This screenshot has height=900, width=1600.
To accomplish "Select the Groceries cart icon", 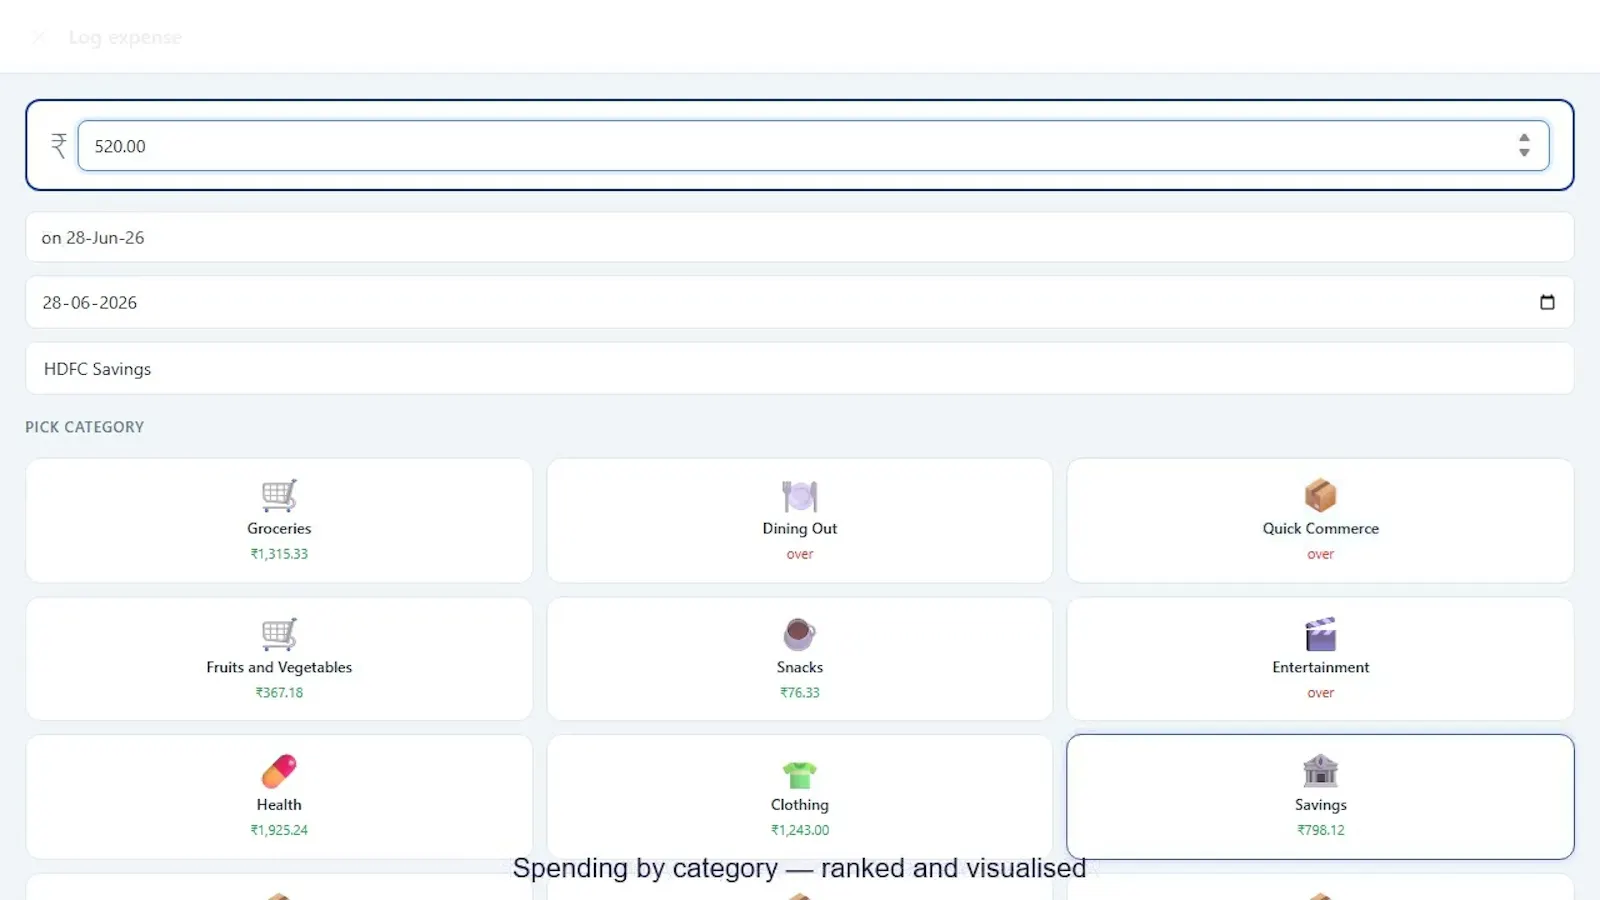I will coord(279,495).
